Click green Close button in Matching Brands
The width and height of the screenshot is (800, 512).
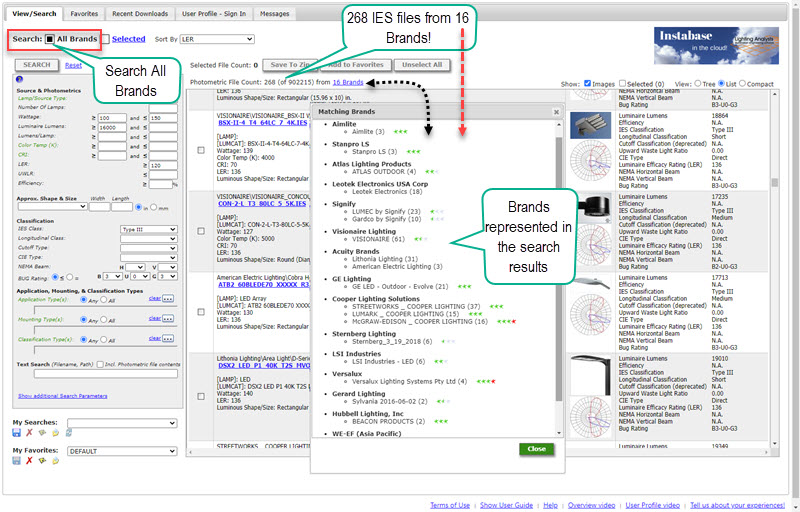point(537,449)
